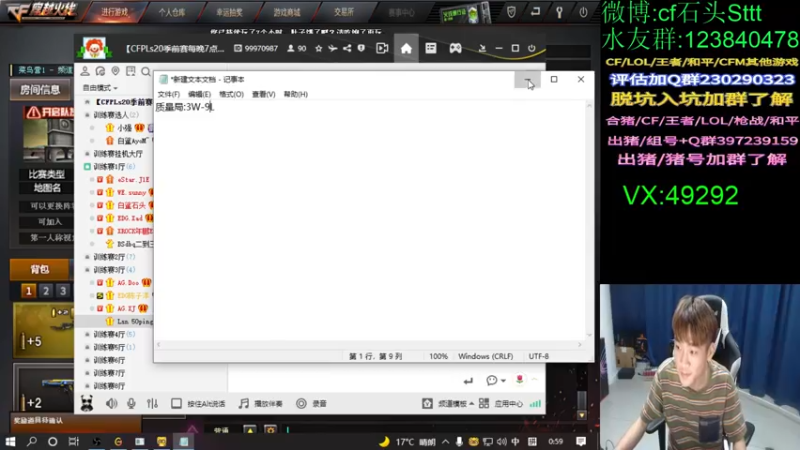Expand the 训练赛挂机大厅 channel
The height and width of the screenshot is (450, 800).
point(87,154)
